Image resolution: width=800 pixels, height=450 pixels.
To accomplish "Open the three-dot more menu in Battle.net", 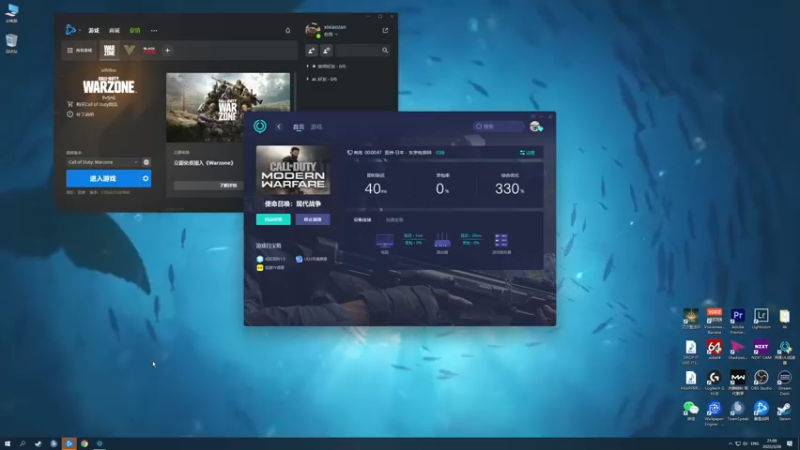I will [154, 31].
